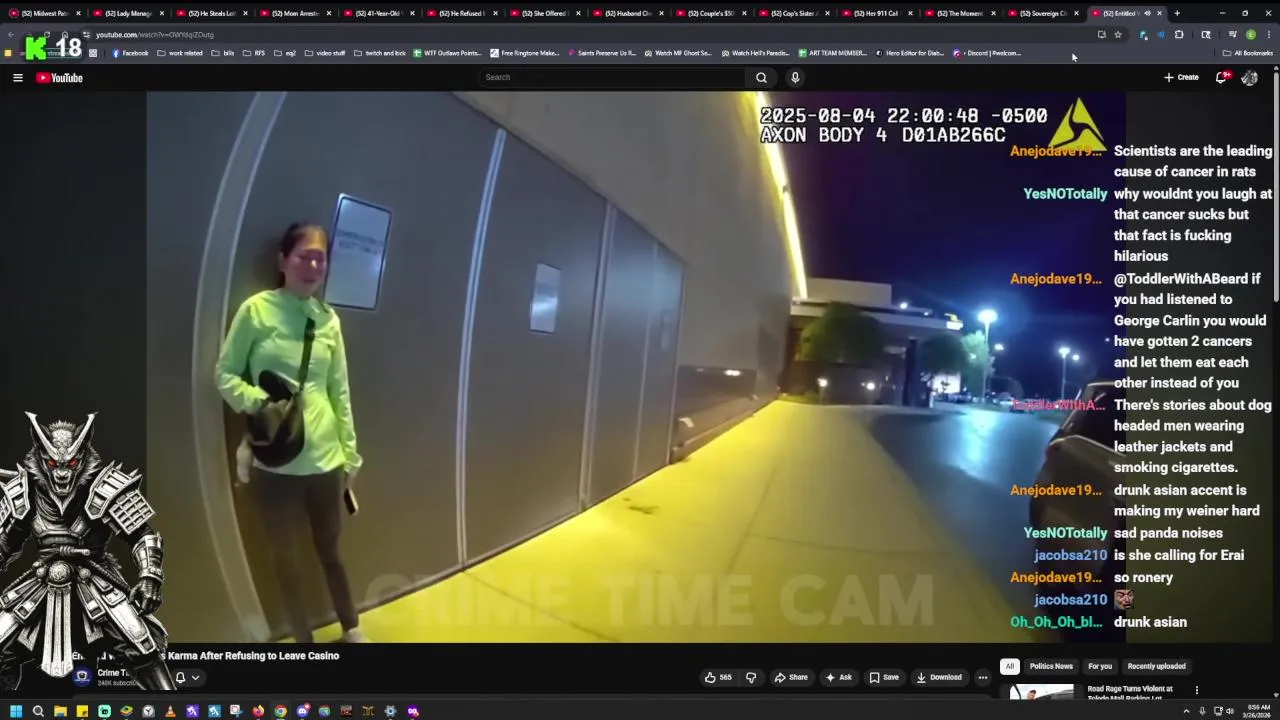Image resolution: width=1280 pixels, height=720 pixels.
Task: Open the VLC cone taskbar icon
Action: click(x=170, y=711)
